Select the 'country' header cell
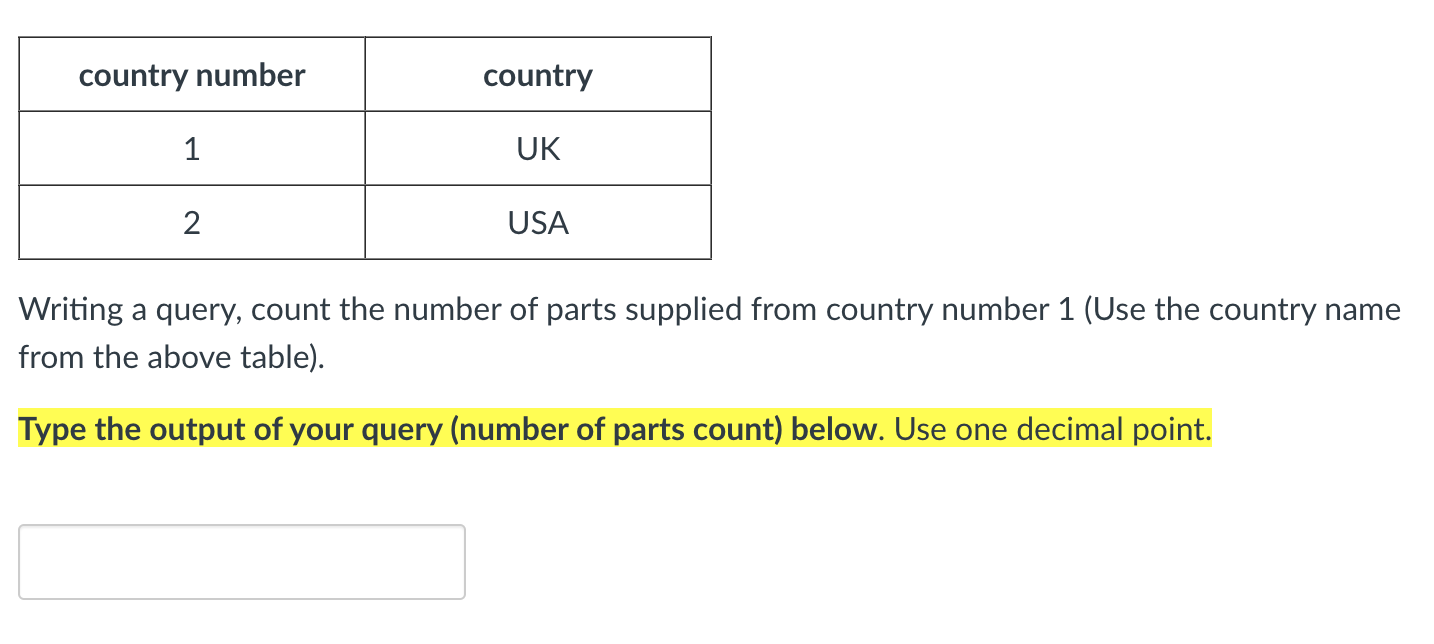 click(537, 74)
